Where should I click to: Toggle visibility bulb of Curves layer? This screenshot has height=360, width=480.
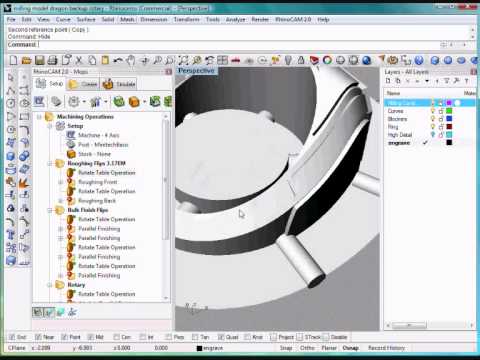pyautogui.click(x=433, y=111)
